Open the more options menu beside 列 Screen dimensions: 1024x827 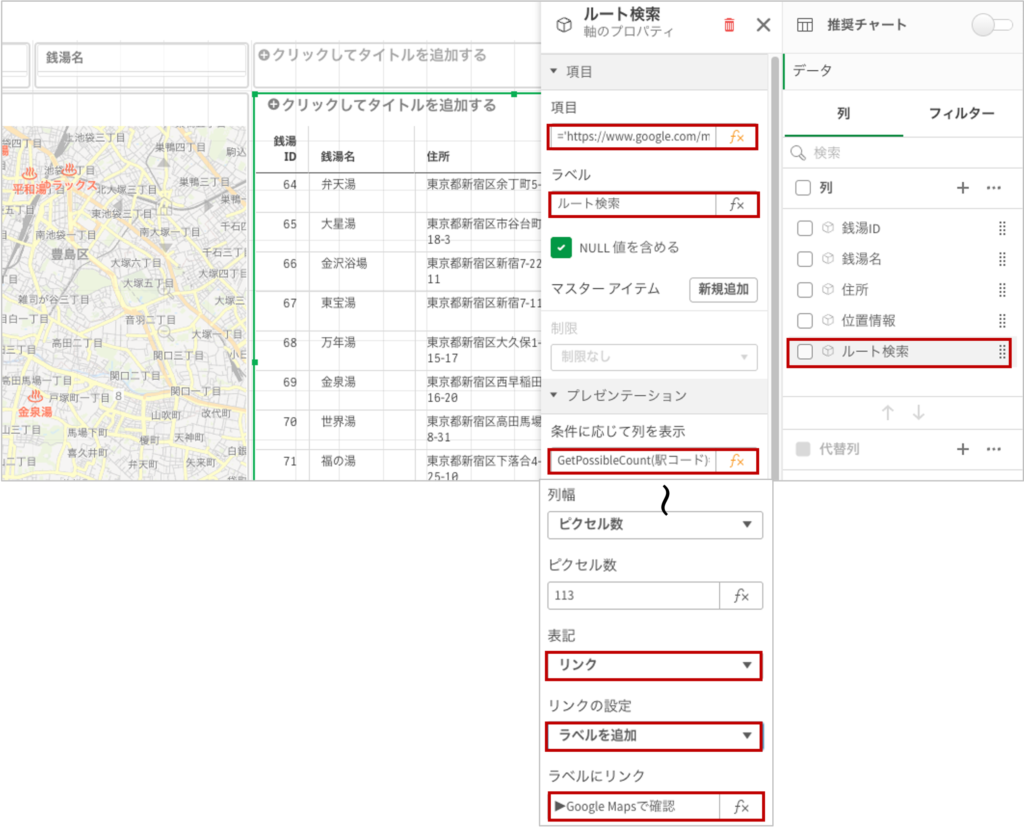[993, 187]
